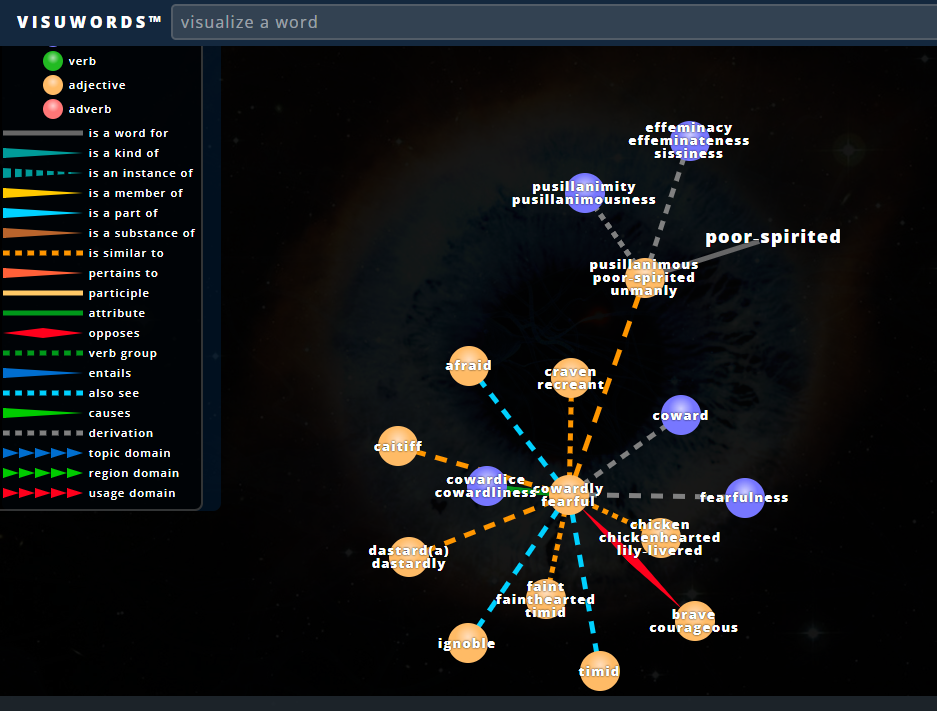This screenshot has width=937, height=711.
Task: Open the "fearfulness" noun node
Action: click(745, 497)
